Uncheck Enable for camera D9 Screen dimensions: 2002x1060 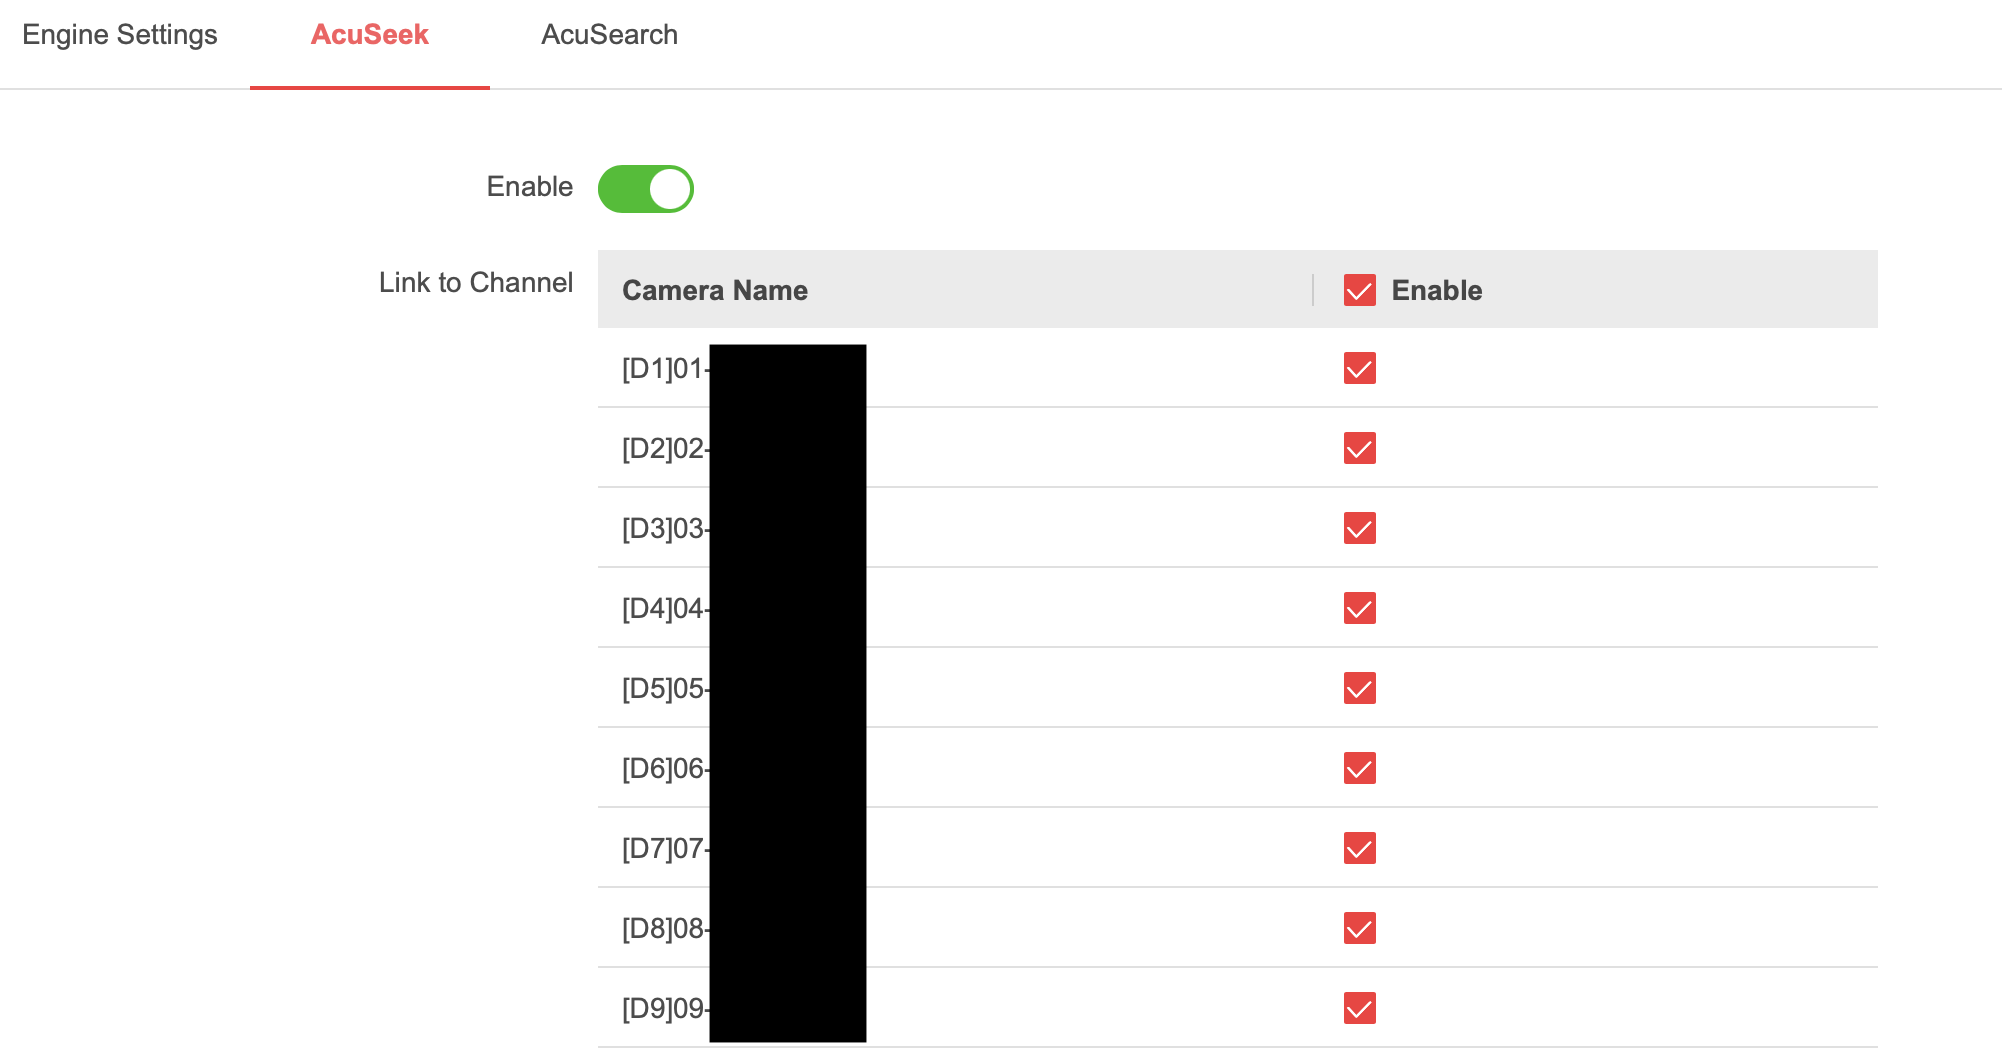(1359, 1008)
